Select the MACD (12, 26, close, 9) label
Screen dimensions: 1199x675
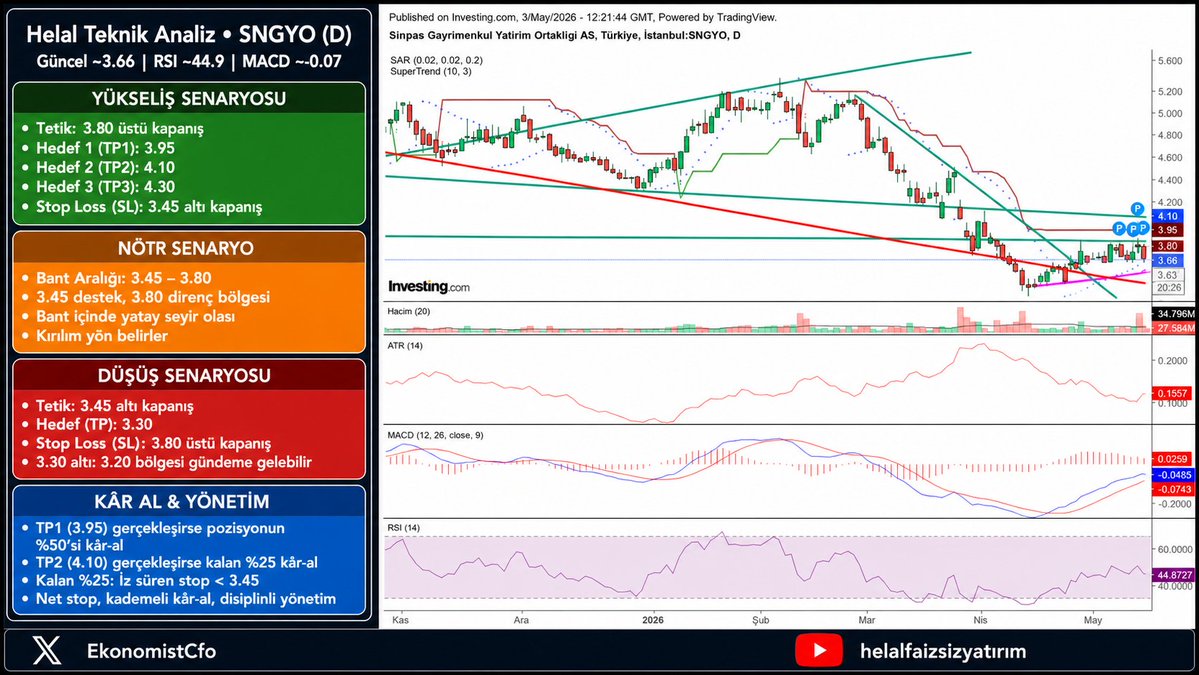point(435,435)
